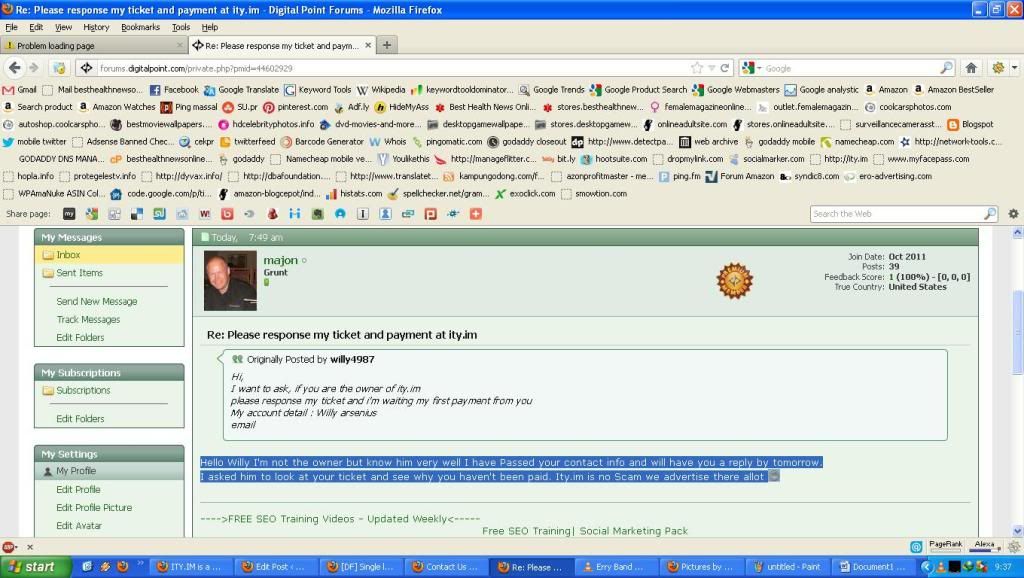The image size is (1024, 578).
Task: Open a new tab with the plus button
Action: [x=387, y=45]
